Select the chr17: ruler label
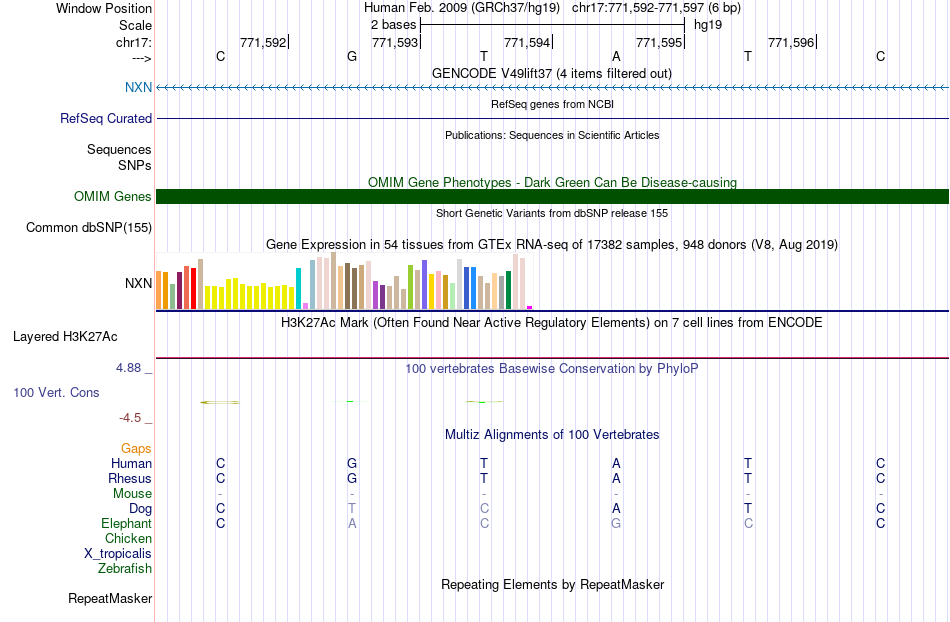This screenshot has width=950, height=622. click(x=133, y=42)
